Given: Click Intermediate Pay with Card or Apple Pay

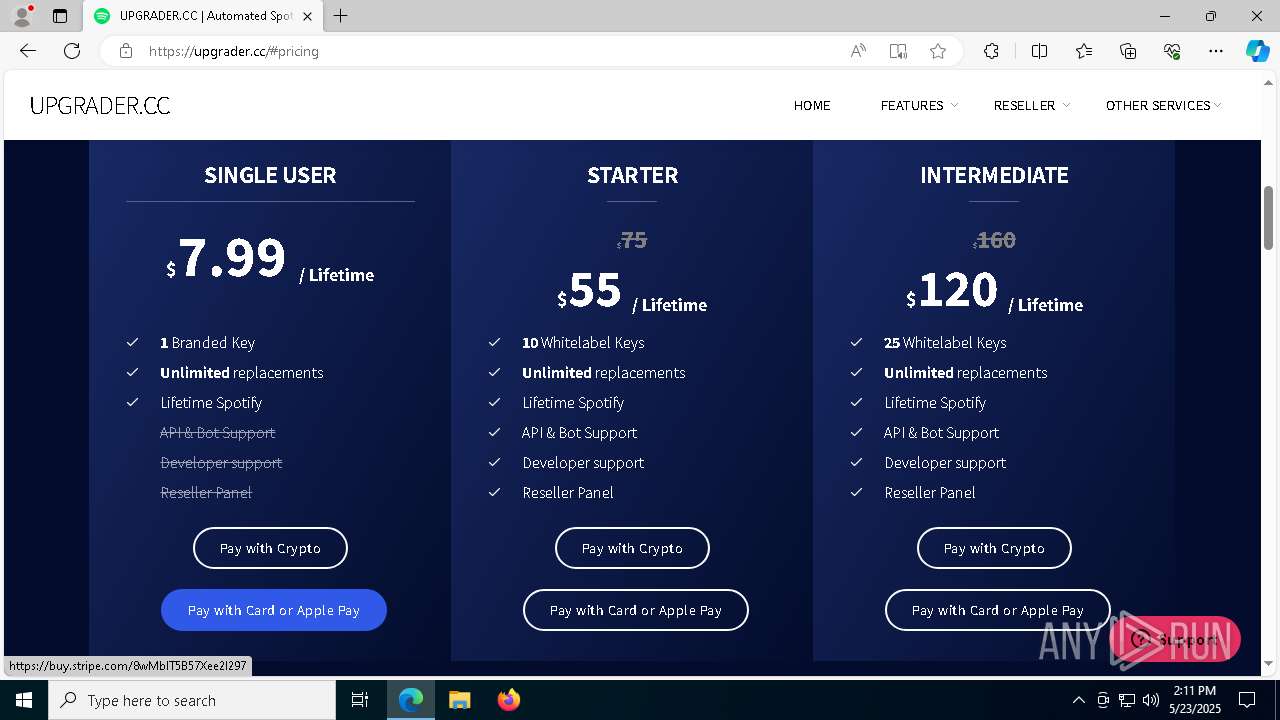Looking at the screenshot, I should [x=998, y=610].
